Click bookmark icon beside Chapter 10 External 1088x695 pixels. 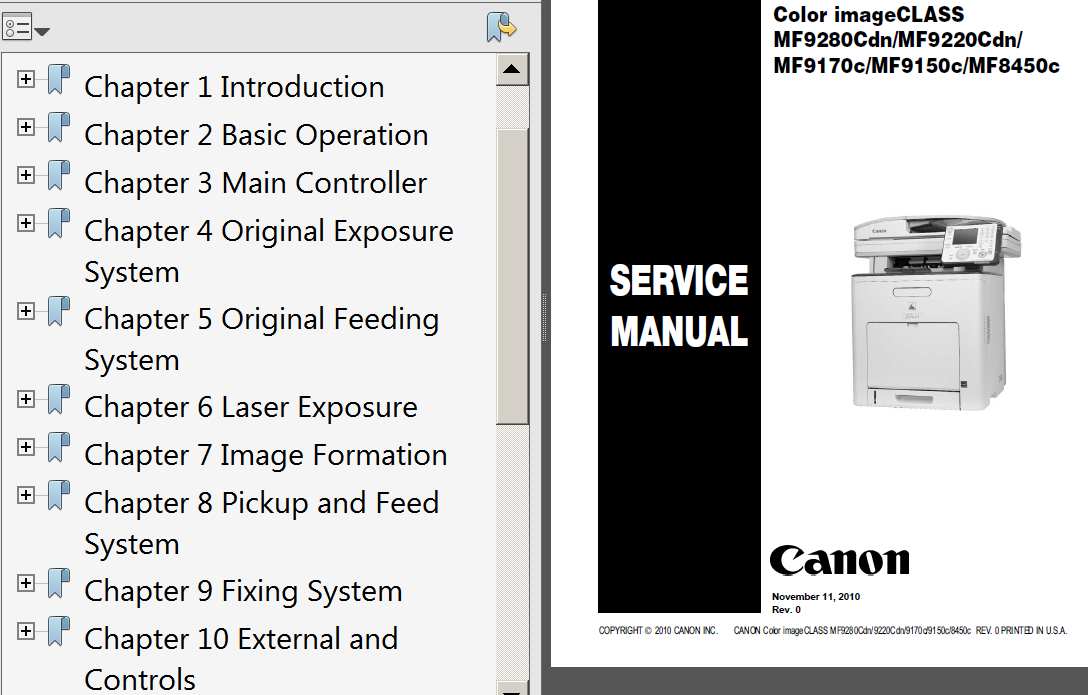(59, 630)
